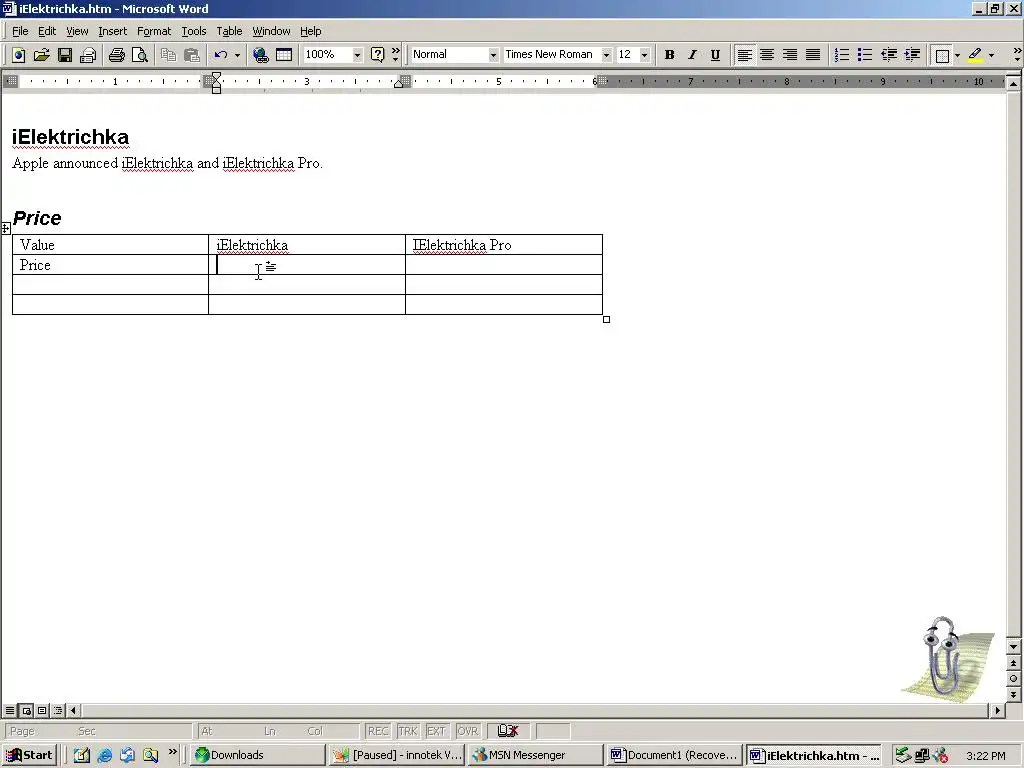Open the Font dropdown showing Times New Roman
This screenshot has height=768, width=1024.
click(x=606, y=55)
